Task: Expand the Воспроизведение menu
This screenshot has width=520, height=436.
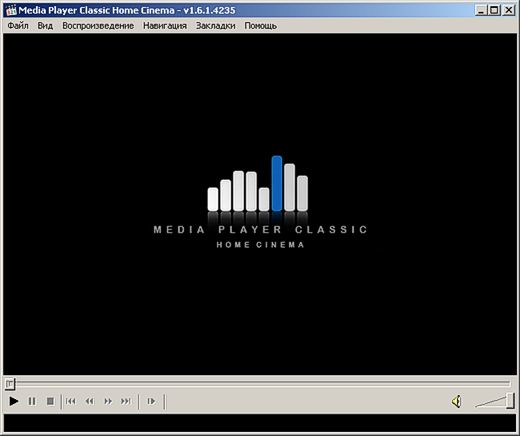Action: [98, 26]
